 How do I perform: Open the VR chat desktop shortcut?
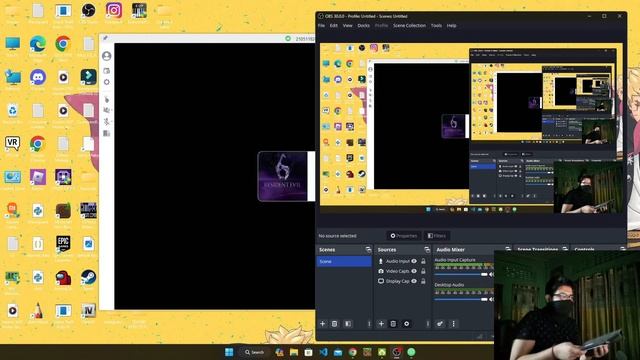click(12, 144)
